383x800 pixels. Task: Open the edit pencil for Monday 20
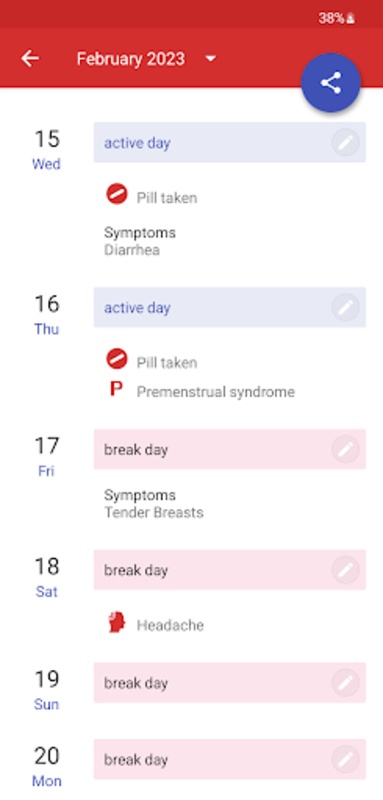pos(345,759)
